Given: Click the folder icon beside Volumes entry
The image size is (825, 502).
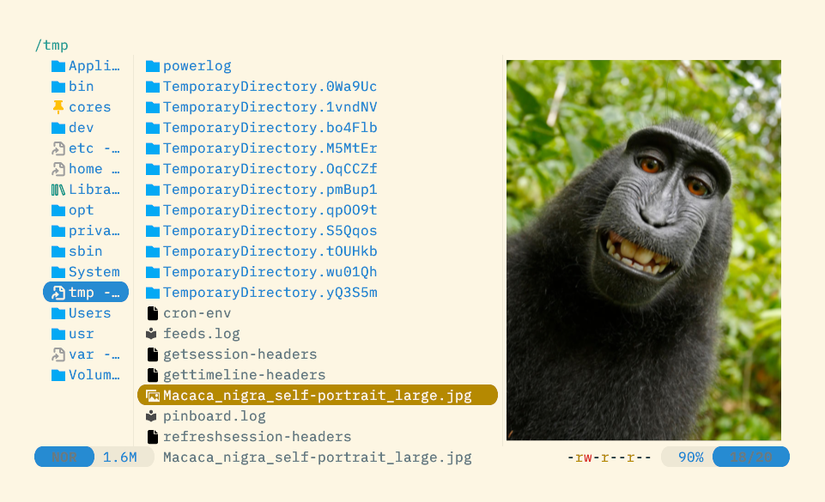Looking at the screenshot, I should pos(58,375).
